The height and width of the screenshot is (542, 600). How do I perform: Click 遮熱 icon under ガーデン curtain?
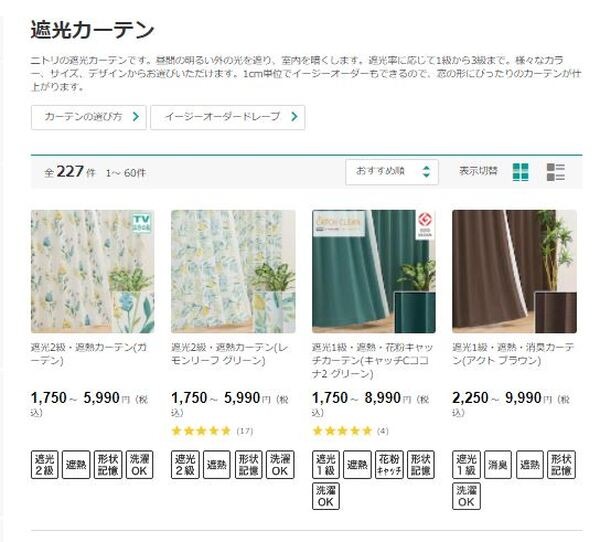[76, 465]
